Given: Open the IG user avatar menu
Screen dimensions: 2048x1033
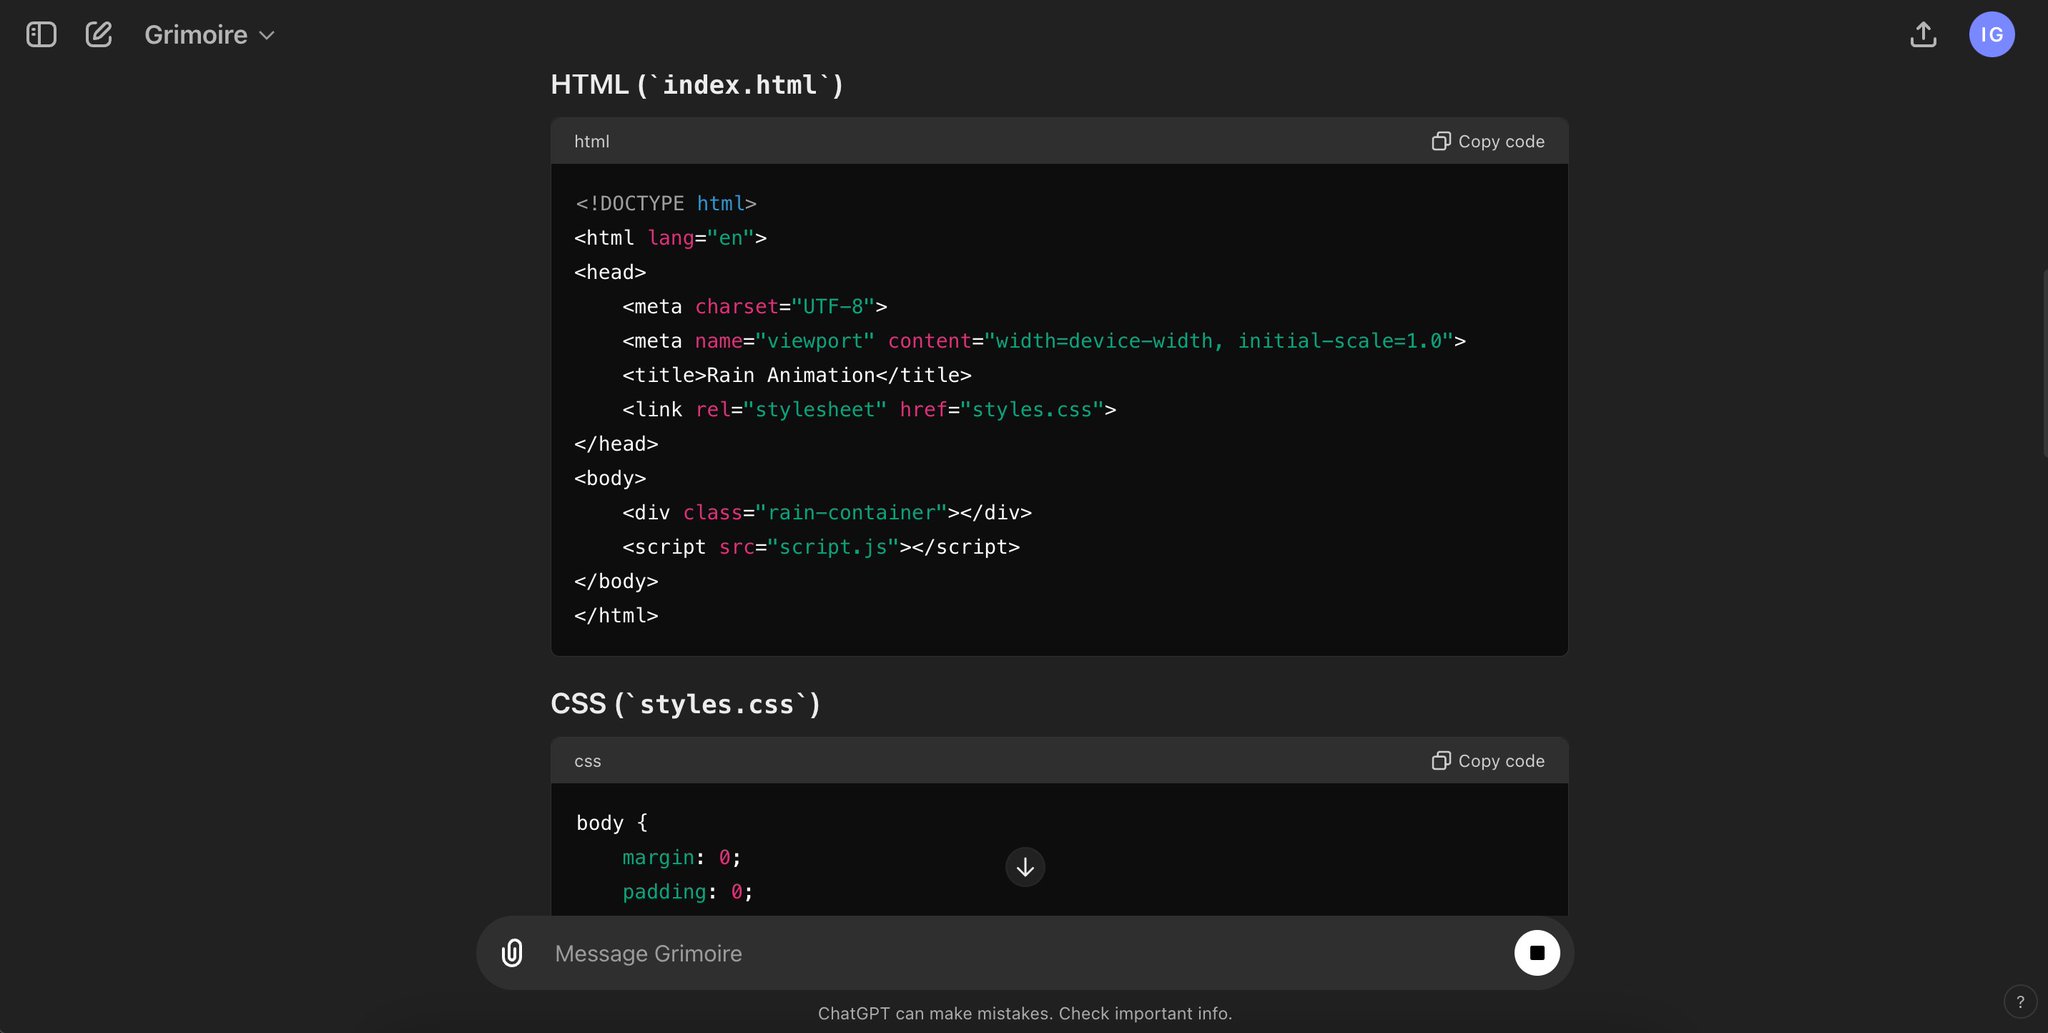Looking at the screenshot, I should [1992, 35].
